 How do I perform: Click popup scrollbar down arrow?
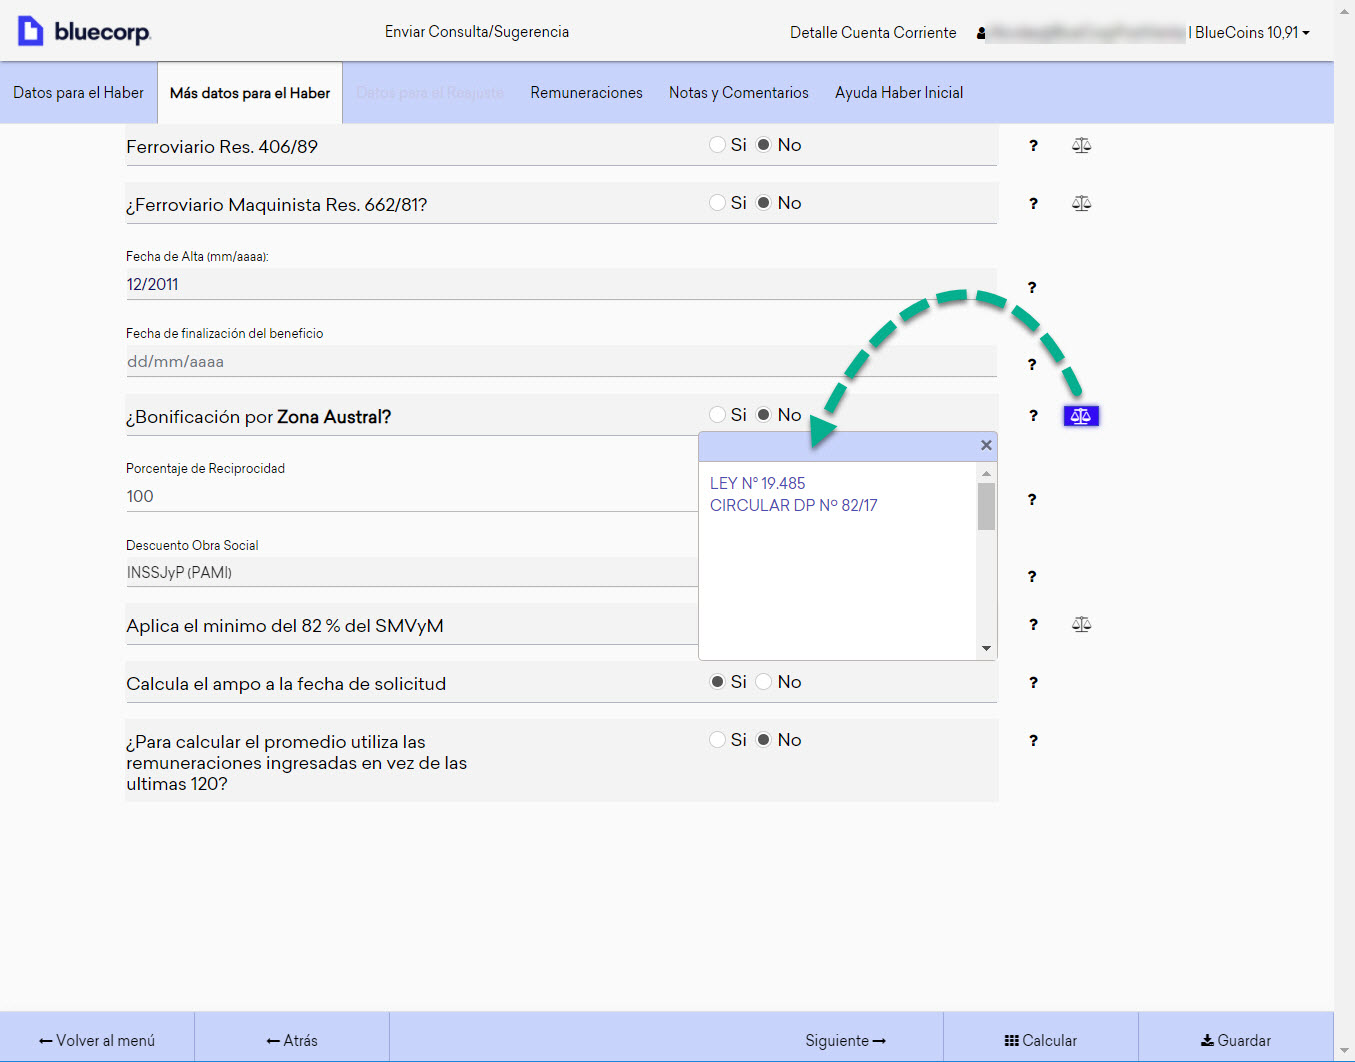click(987, 649)
